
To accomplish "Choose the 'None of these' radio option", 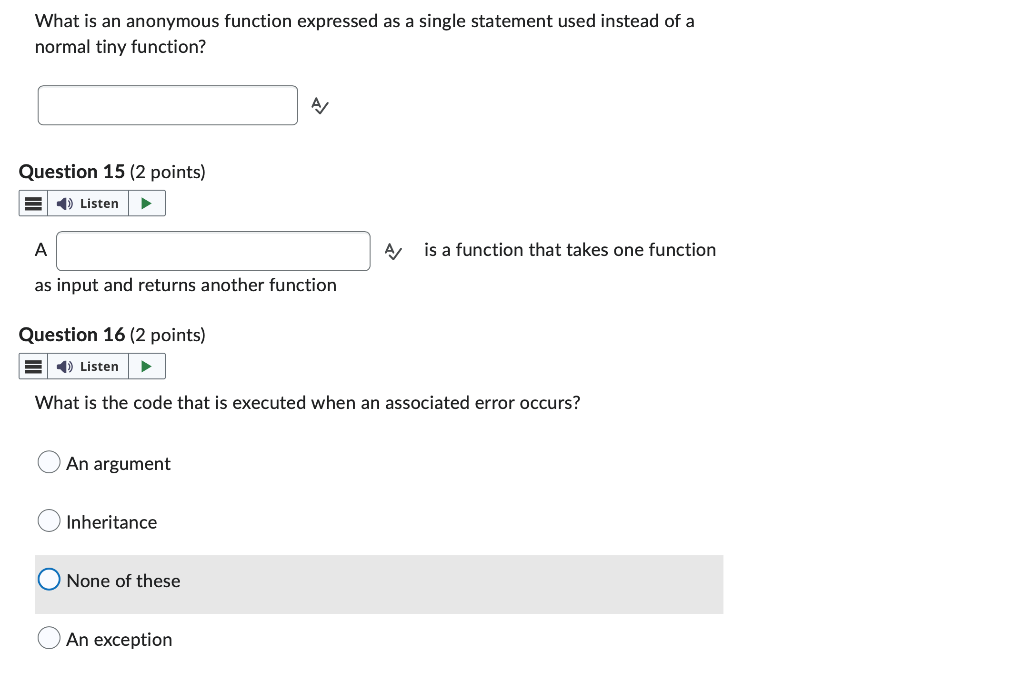I will pyautogui.click(x=49, y=580).
